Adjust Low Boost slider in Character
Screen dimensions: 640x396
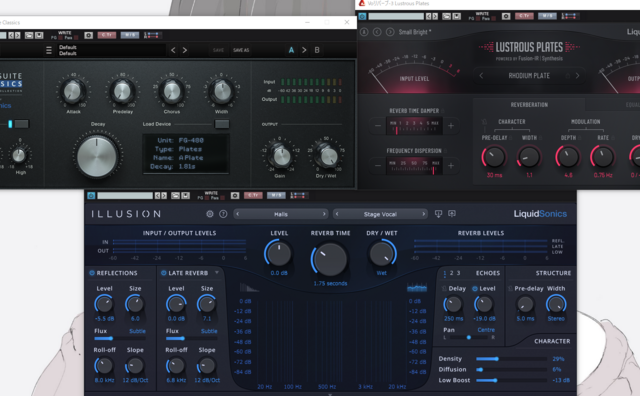[511, 380]
